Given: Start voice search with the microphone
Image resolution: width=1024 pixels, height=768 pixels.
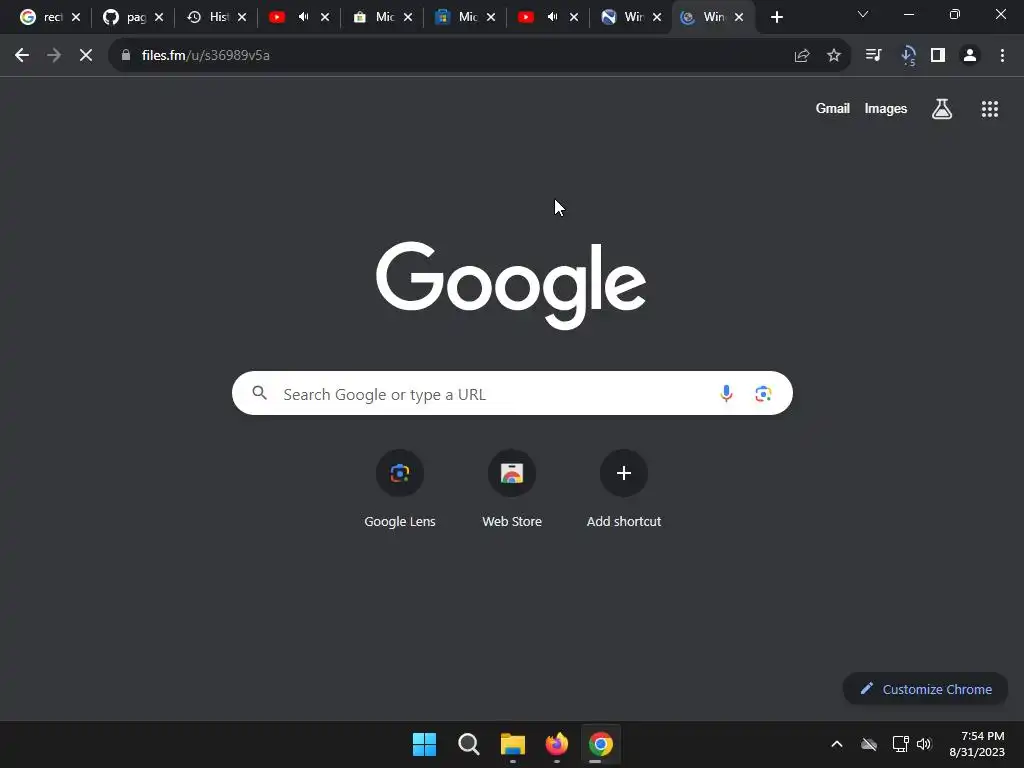Looking at the screenshot, I should pos(726,393).
